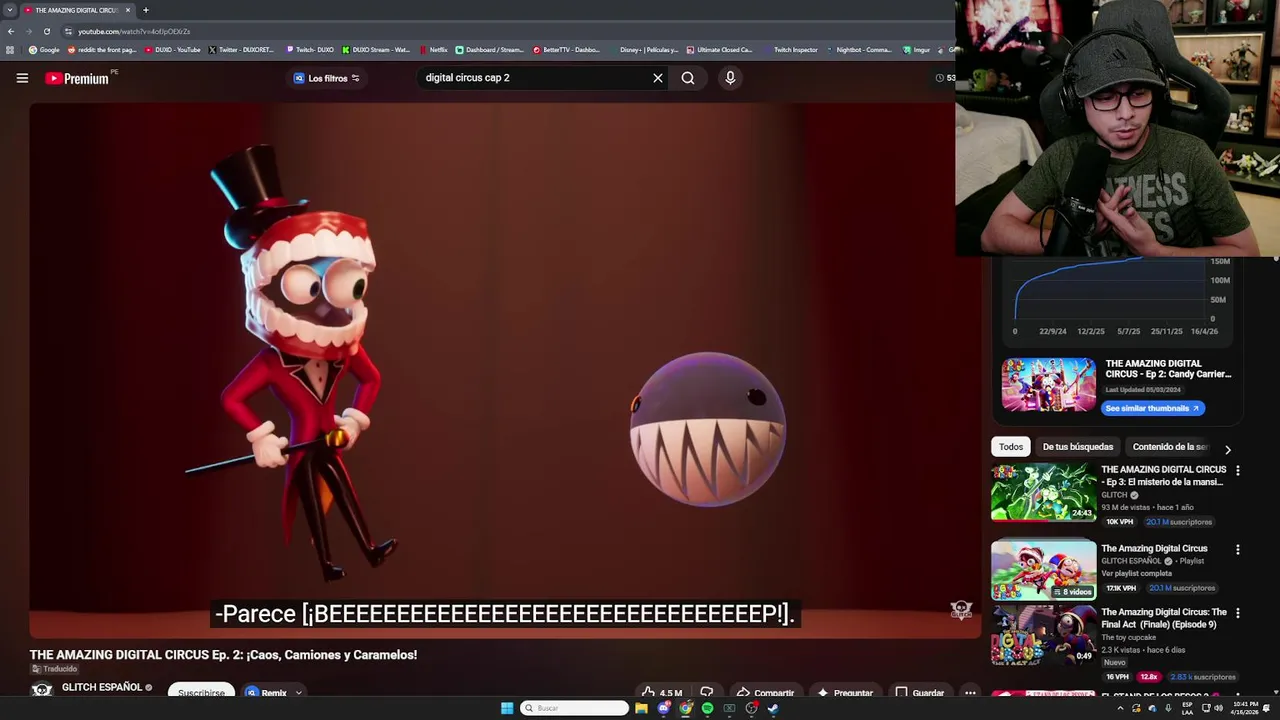This screenshot has width=1280, height=720.
Task: Select the Contenido de la serie chip
Action: coord(1169,447)
